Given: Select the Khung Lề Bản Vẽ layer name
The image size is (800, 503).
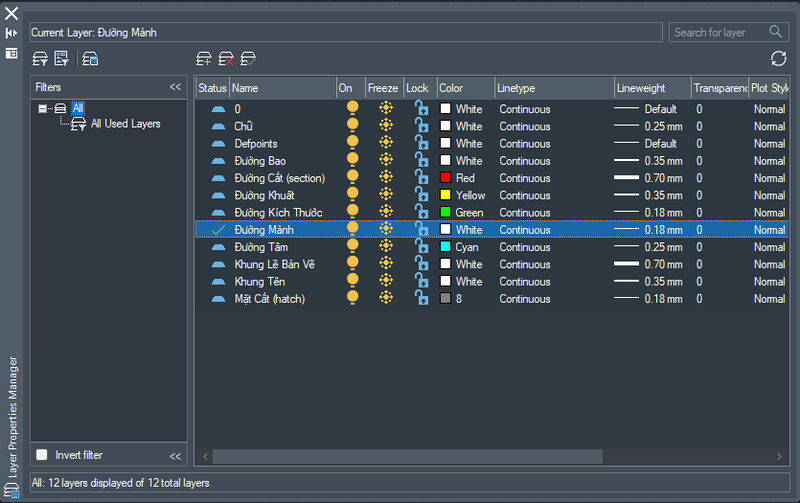Looking at the screenshot, I should pyautogui.click(x=274, y=265).
